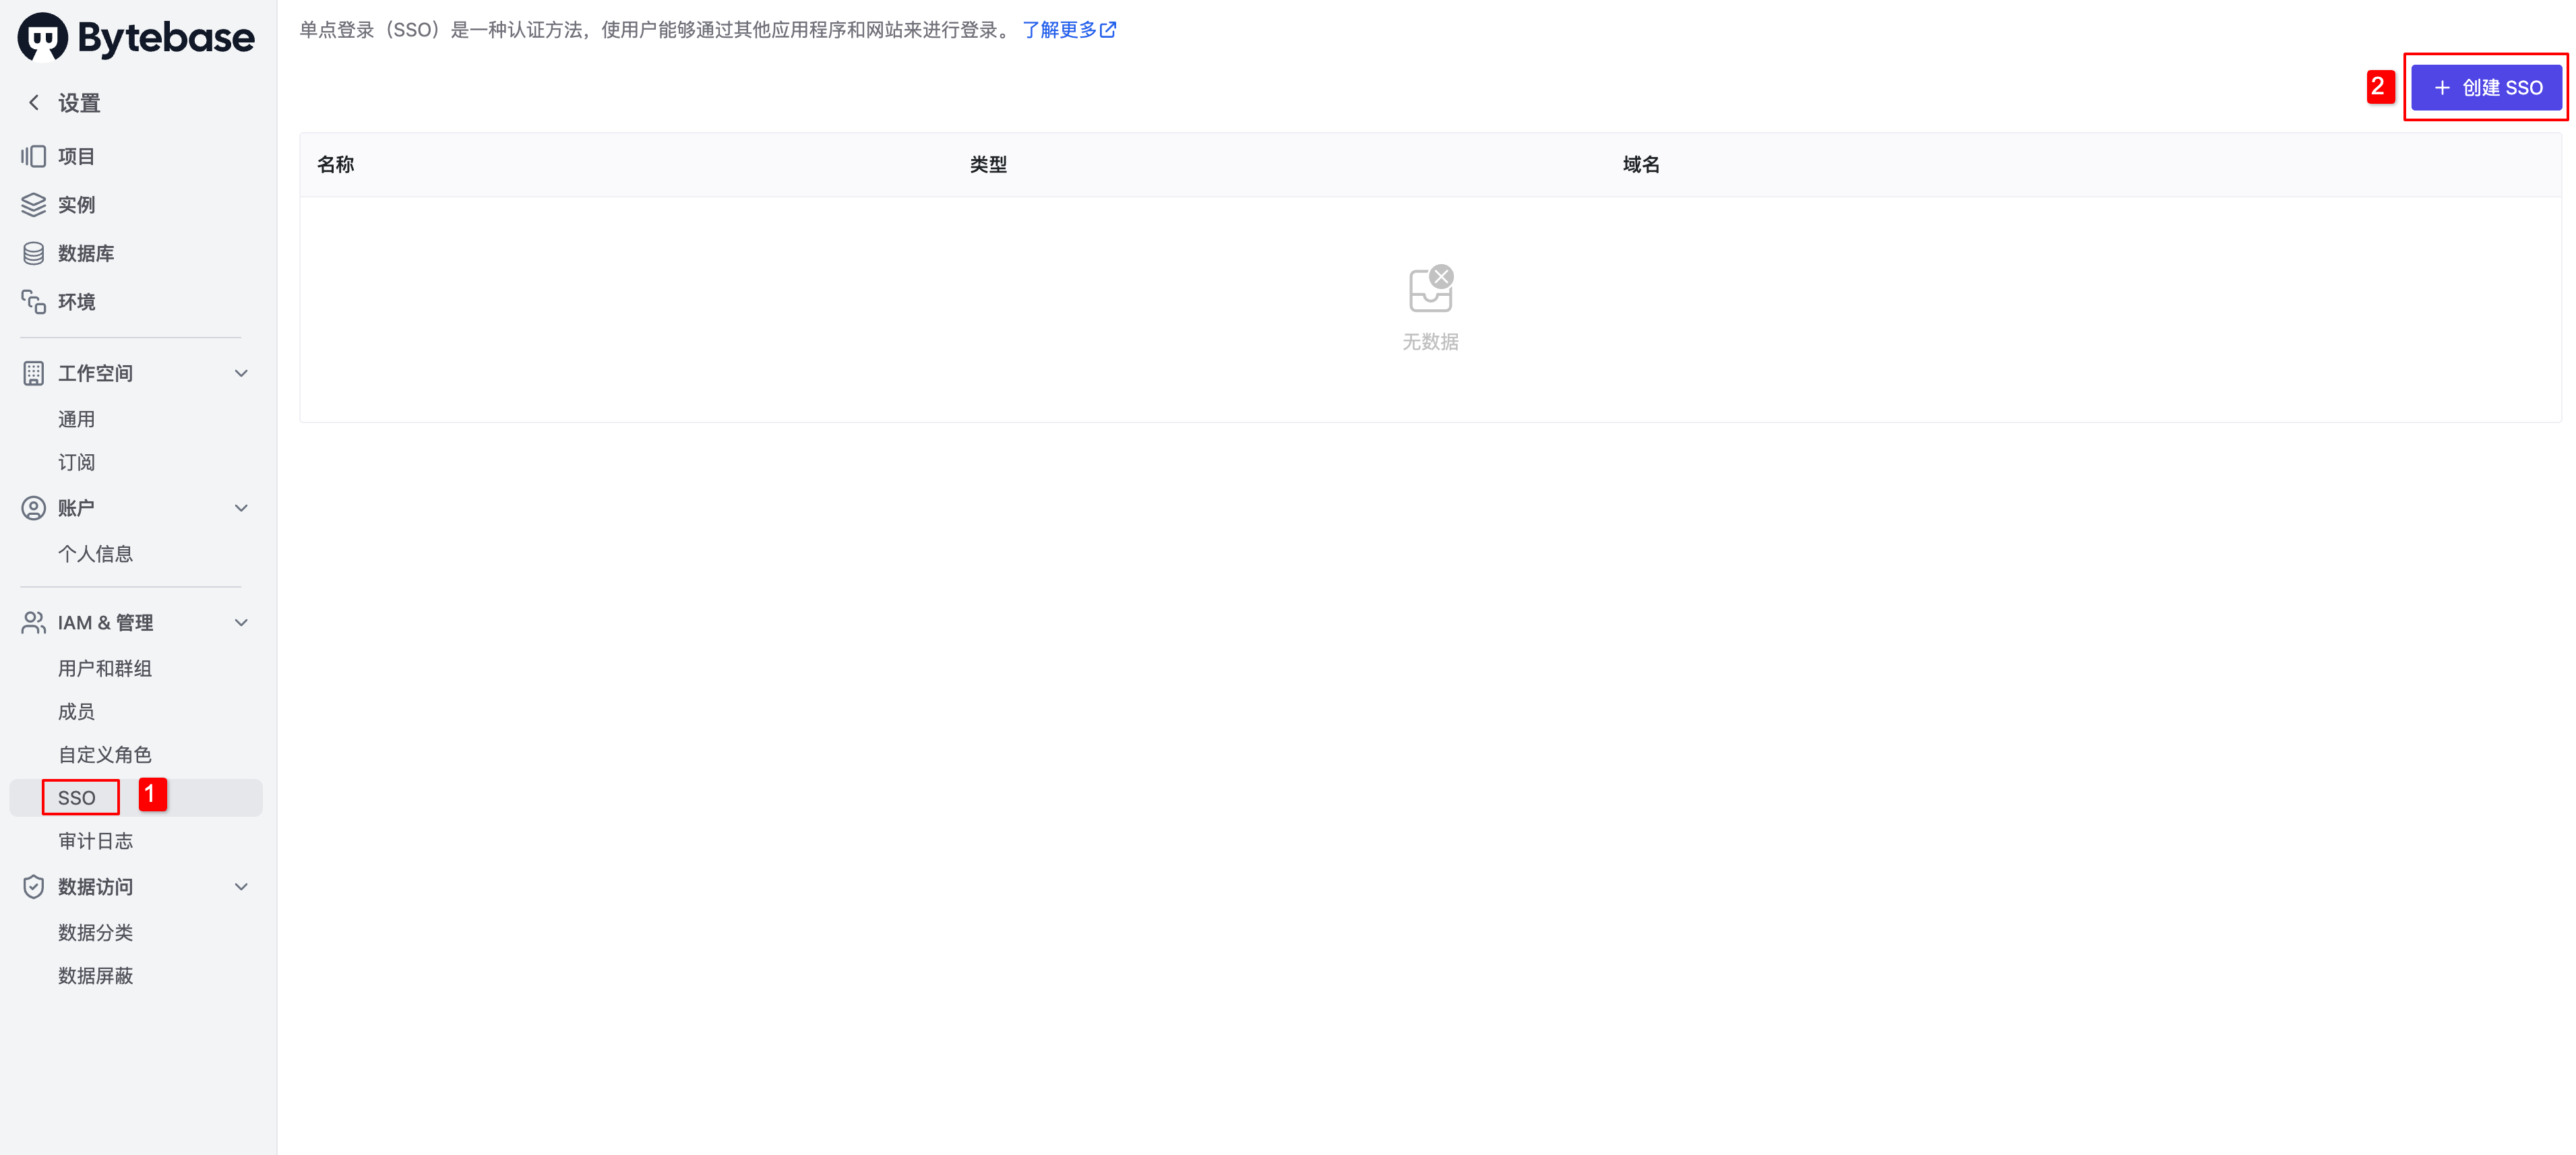Open the 数据屏蔽 settings
The image size is (2576, 1155).
click(95, 976)
